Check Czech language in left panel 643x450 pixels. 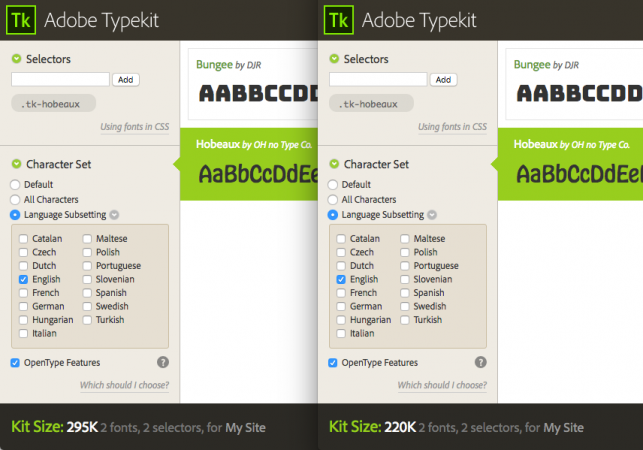(23, 252)
